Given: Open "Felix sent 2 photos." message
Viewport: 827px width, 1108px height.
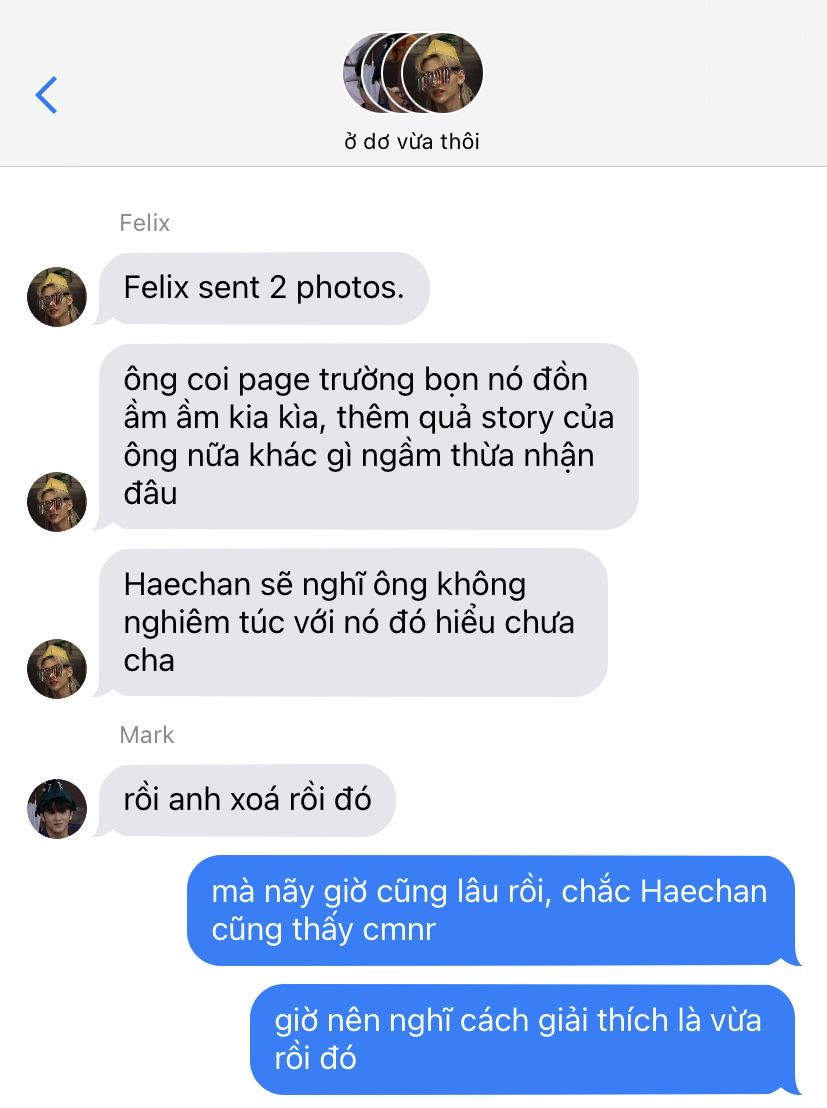Looking at the screenshot, I should (263, 288).
